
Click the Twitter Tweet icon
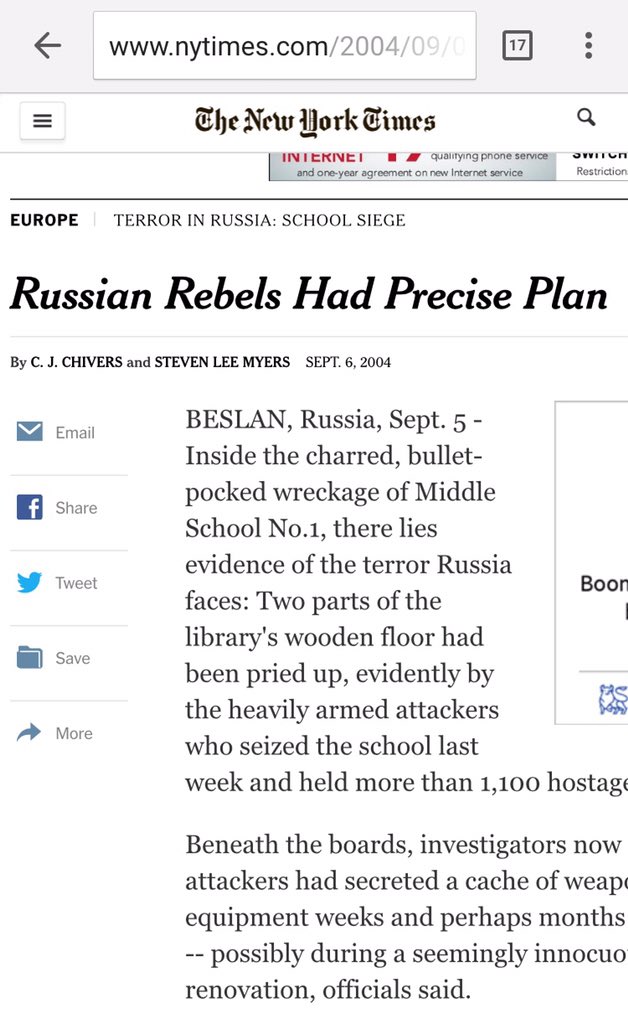(30, 583)
